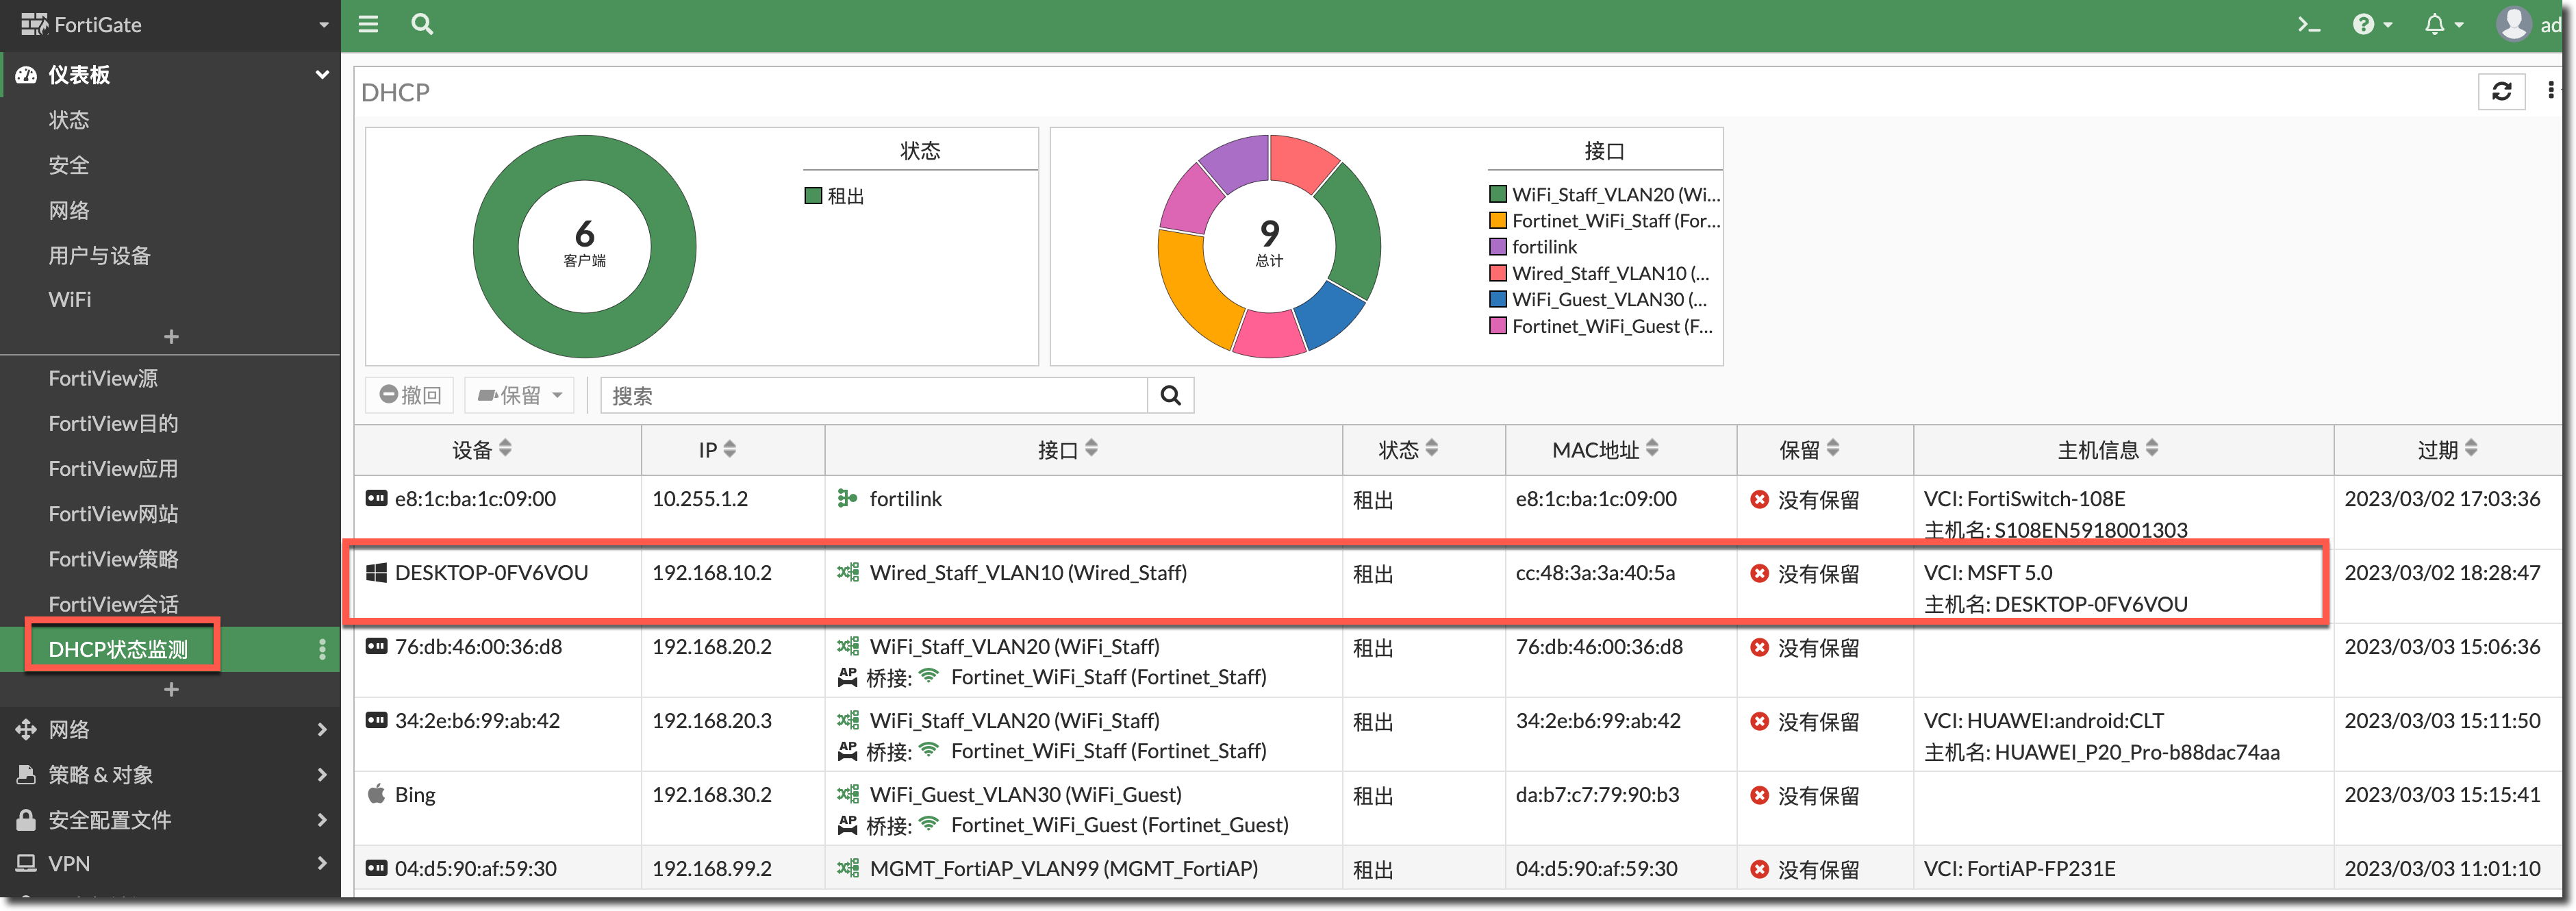Open the help question mark menu
Image resolution: width=2576 pixels, height=911 pixels.
(x=2371, y=25)
